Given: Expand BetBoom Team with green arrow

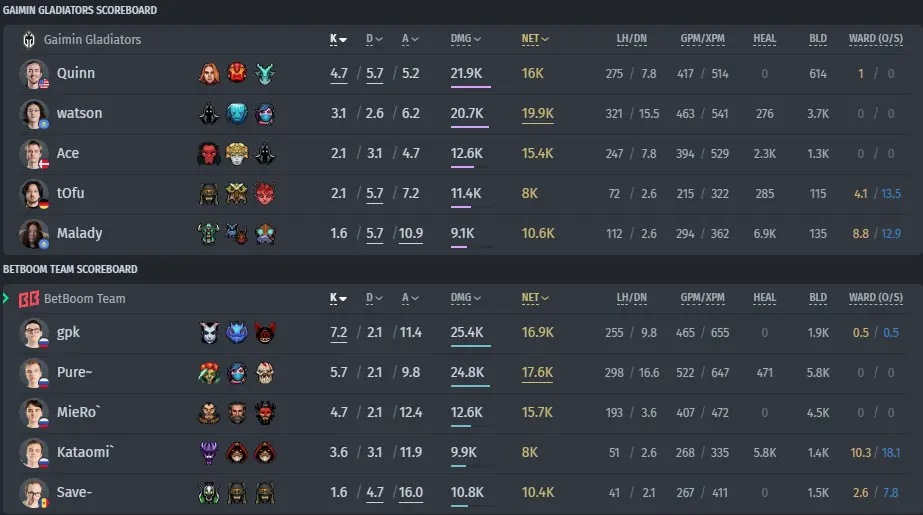Looking at the screenshot, I should click(x=6, y=298).
